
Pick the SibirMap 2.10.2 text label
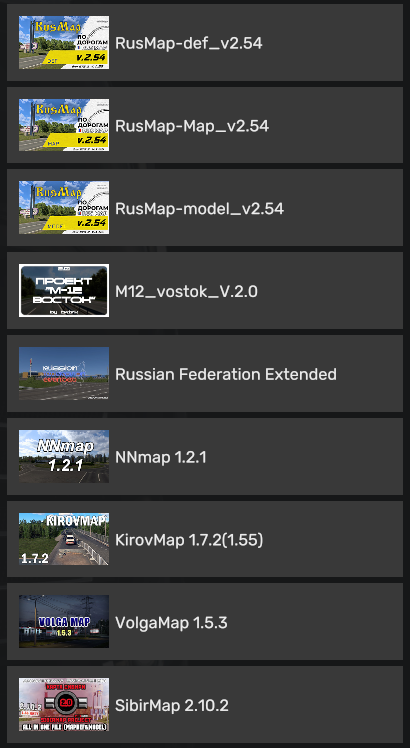pyautogui.click(x=172, y=706)
